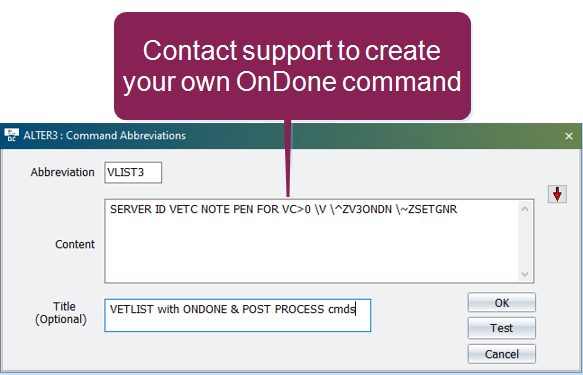Image resolution: width=583 pixels, height=375 pixels.
Task: Click the Content box scroll-down arrow
Action: click(x=525, y=274)
